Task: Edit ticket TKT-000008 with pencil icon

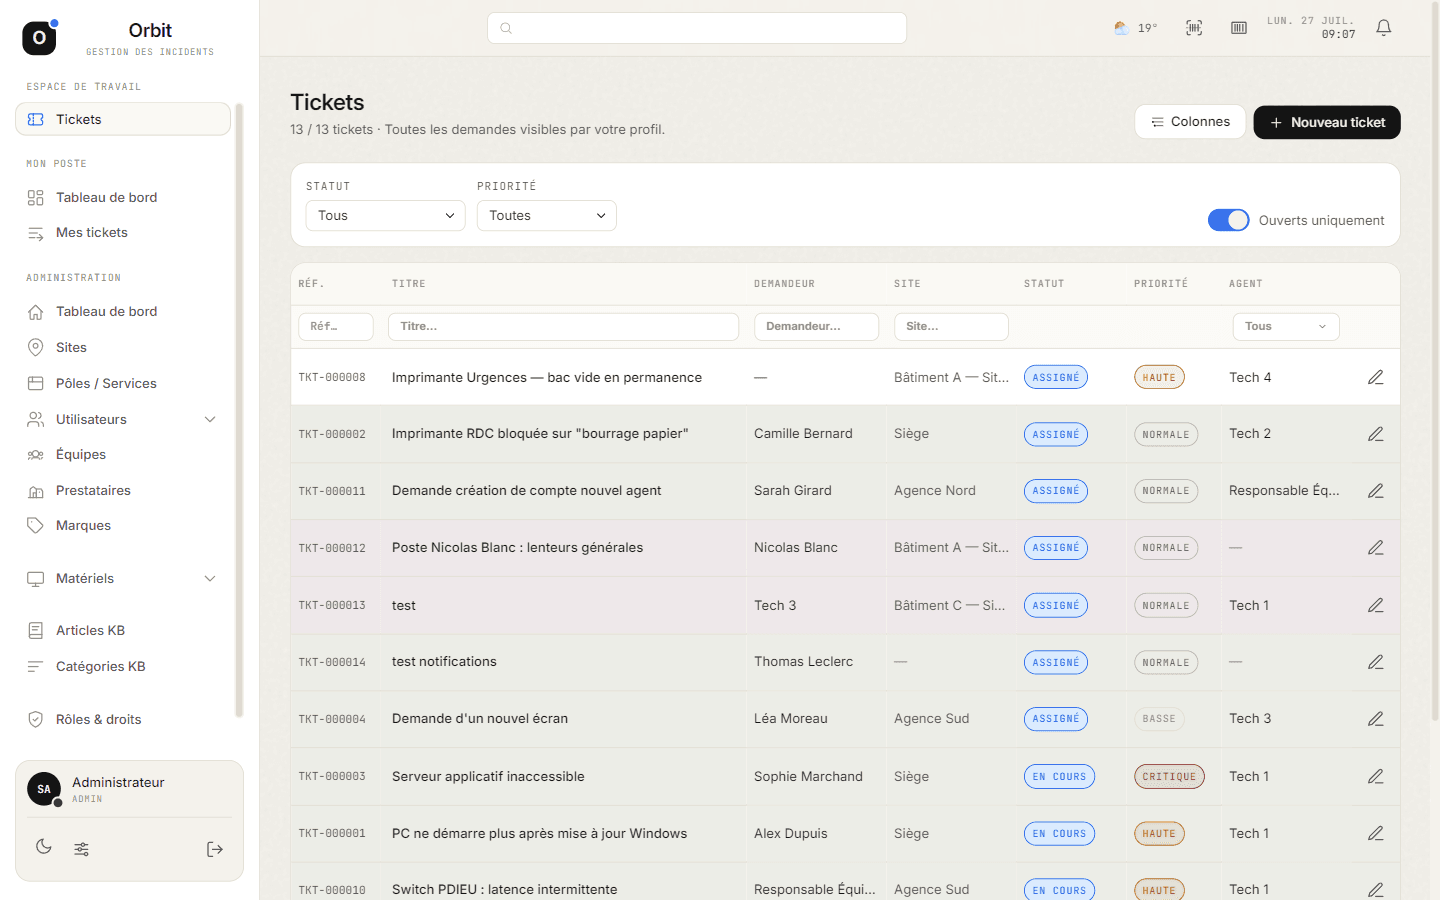Action: click(1376, 377)
